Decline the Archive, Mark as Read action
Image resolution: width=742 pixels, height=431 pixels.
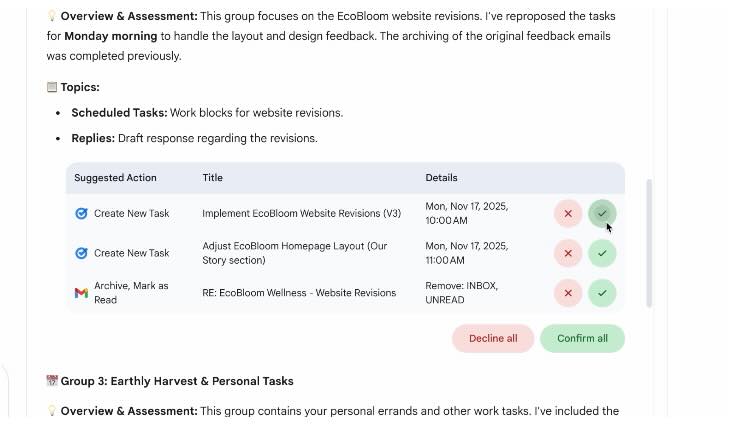point(568,293)
